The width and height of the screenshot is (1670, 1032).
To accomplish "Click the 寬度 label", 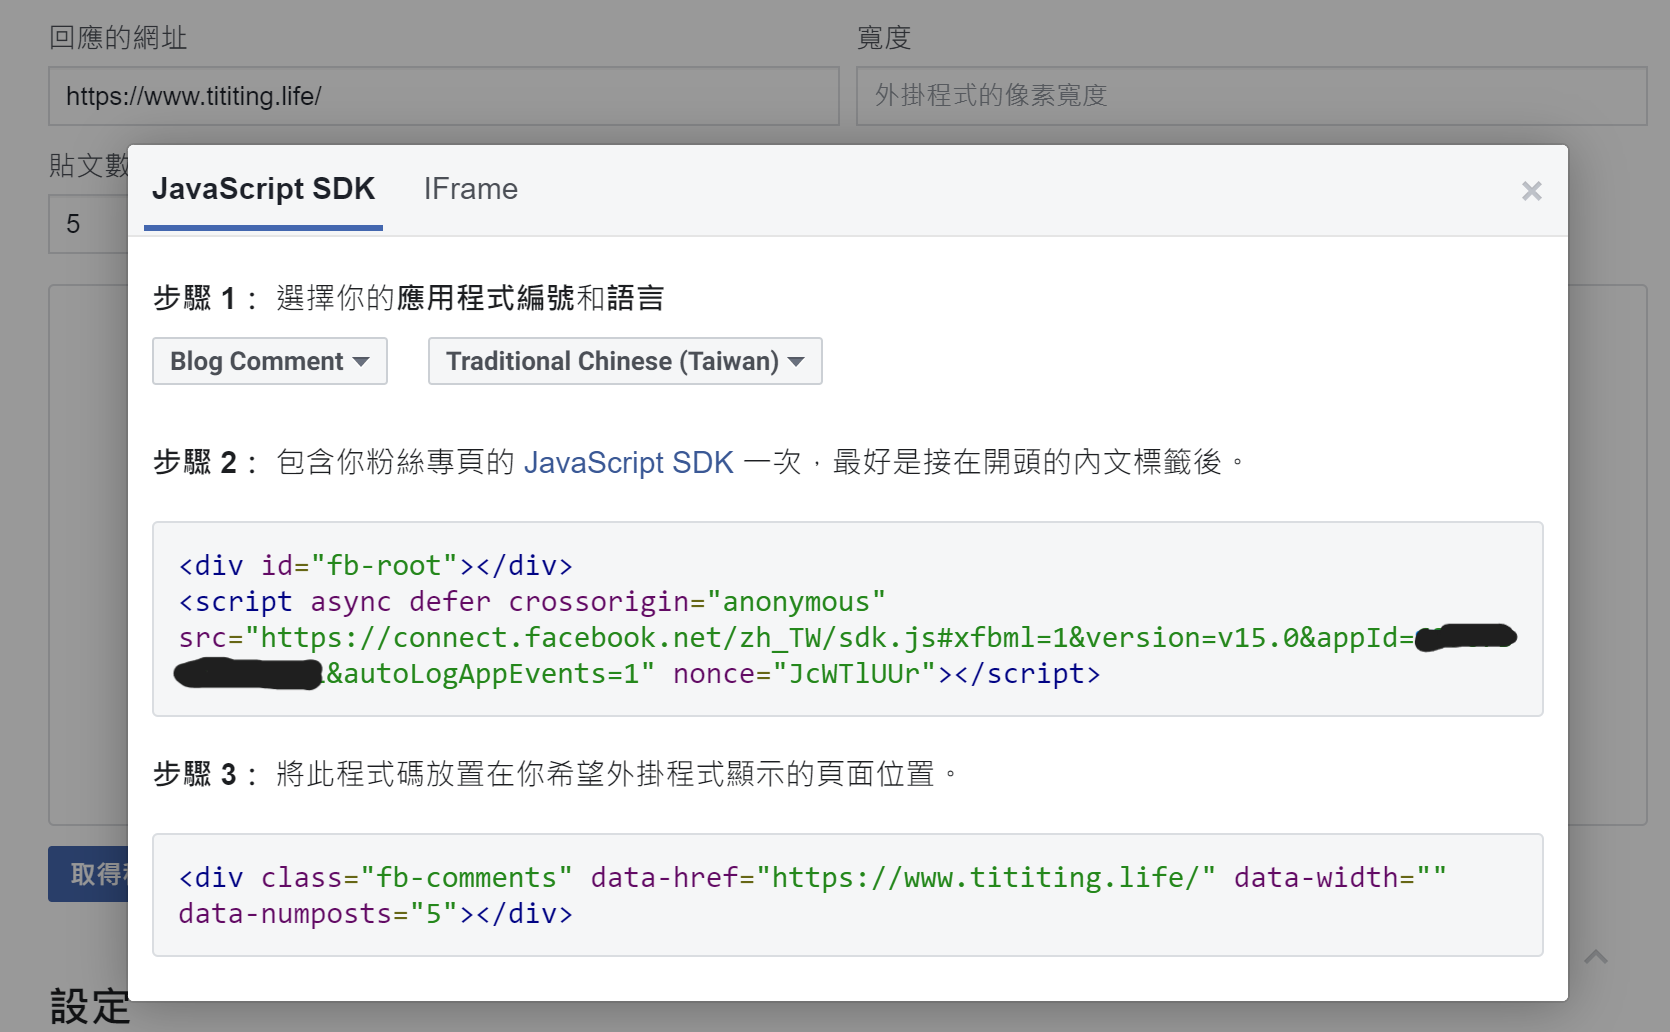I will coord(884,38).
